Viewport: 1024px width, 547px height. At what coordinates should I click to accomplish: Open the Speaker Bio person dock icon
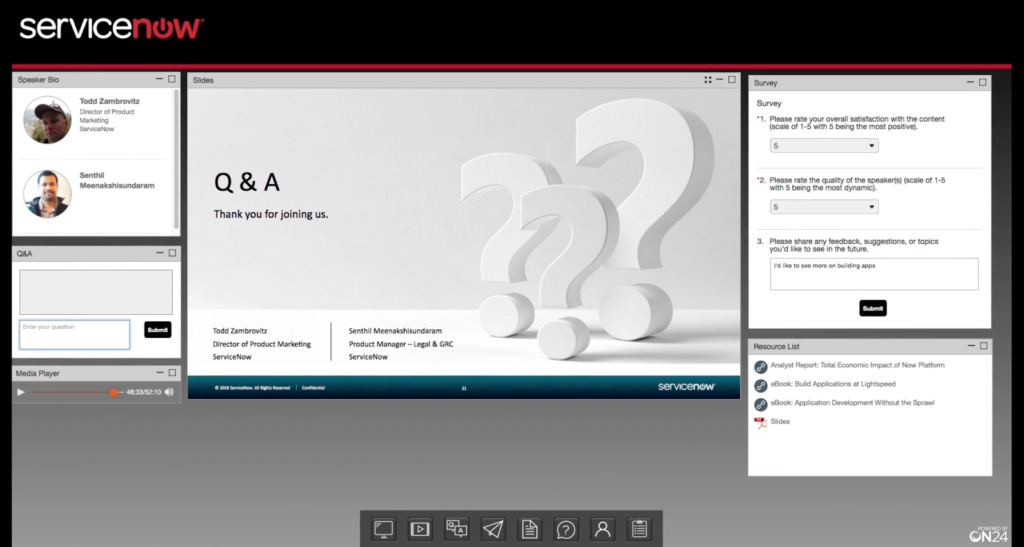coord(603,529)
